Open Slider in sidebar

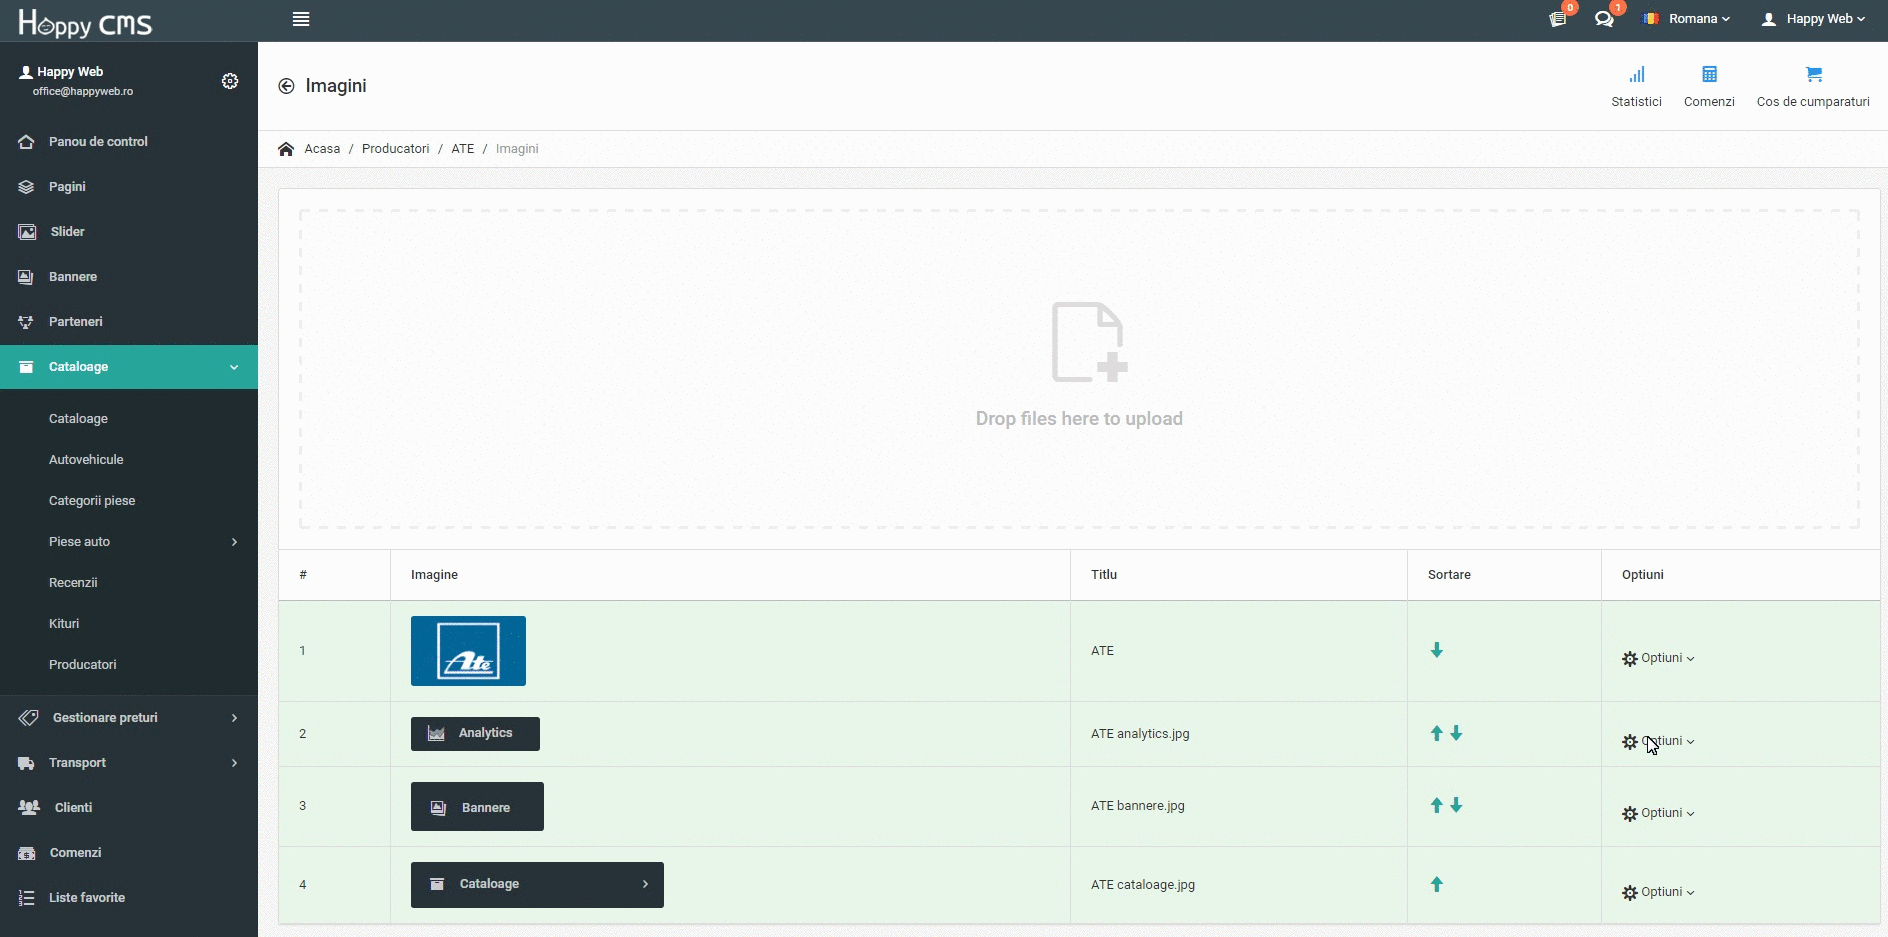click(129, 232)
